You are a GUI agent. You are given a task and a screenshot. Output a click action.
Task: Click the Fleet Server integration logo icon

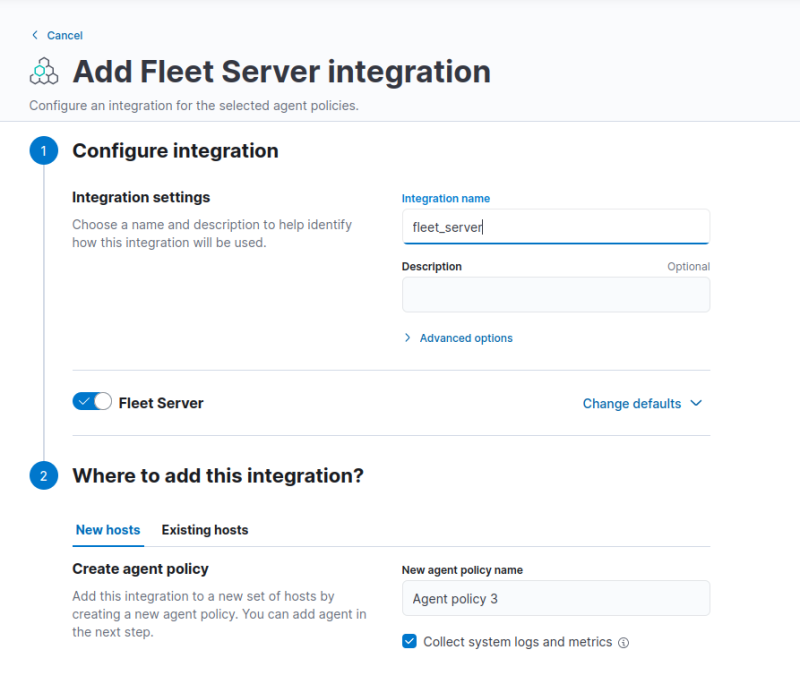point(45,72)
